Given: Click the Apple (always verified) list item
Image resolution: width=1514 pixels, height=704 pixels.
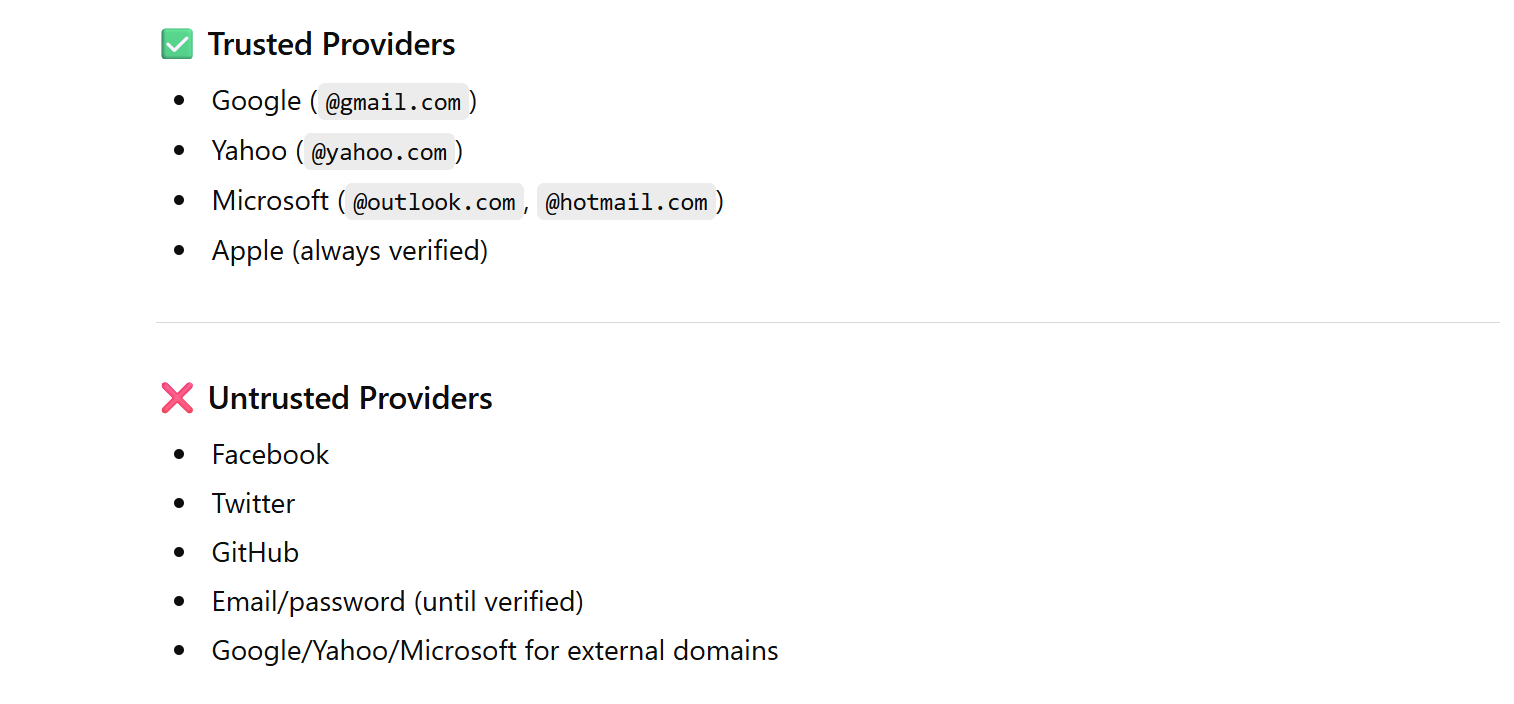Looking at the screenshot, I should [349, 251].
